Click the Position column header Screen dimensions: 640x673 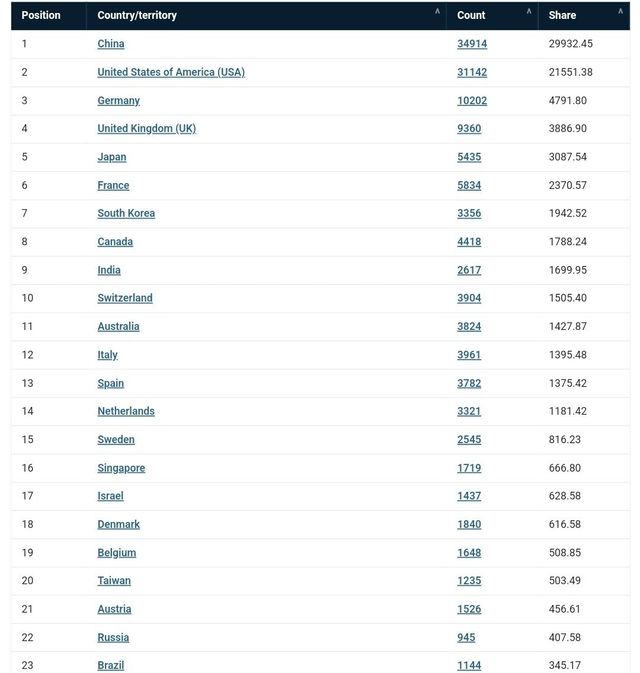(41, 15)
